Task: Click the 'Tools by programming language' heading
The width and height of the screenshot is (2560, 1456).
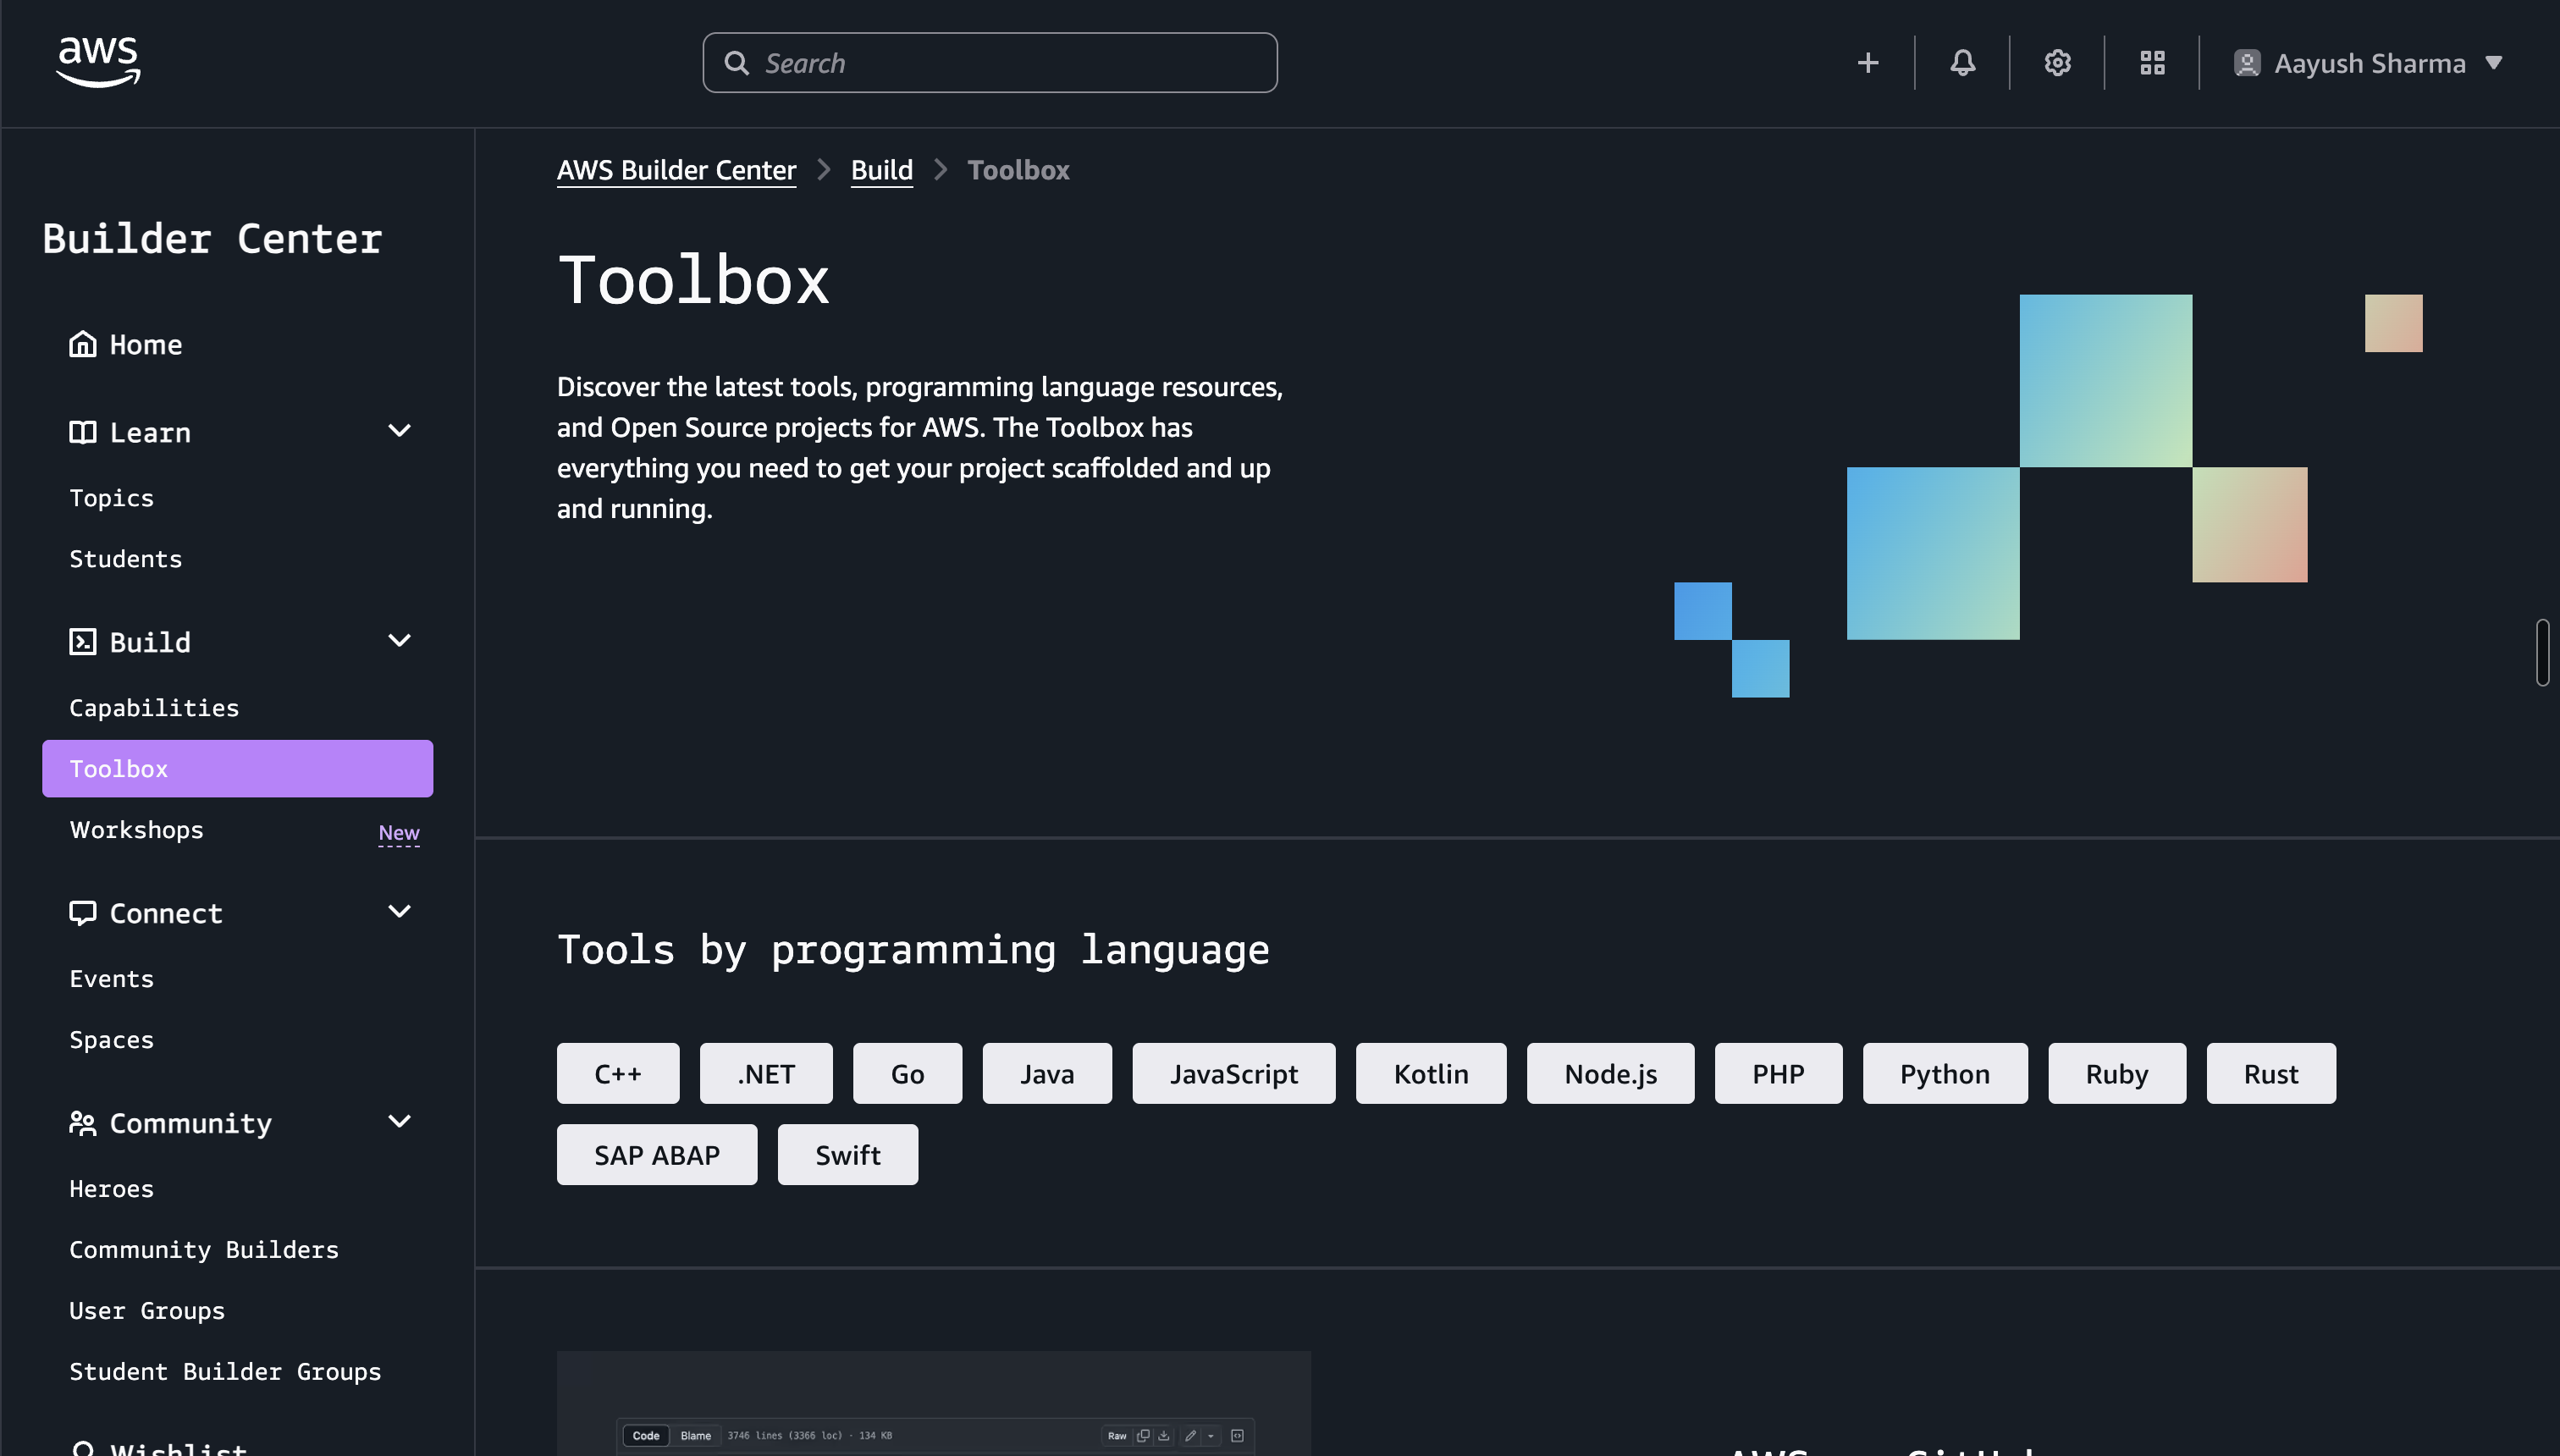Action: (913, 950)
